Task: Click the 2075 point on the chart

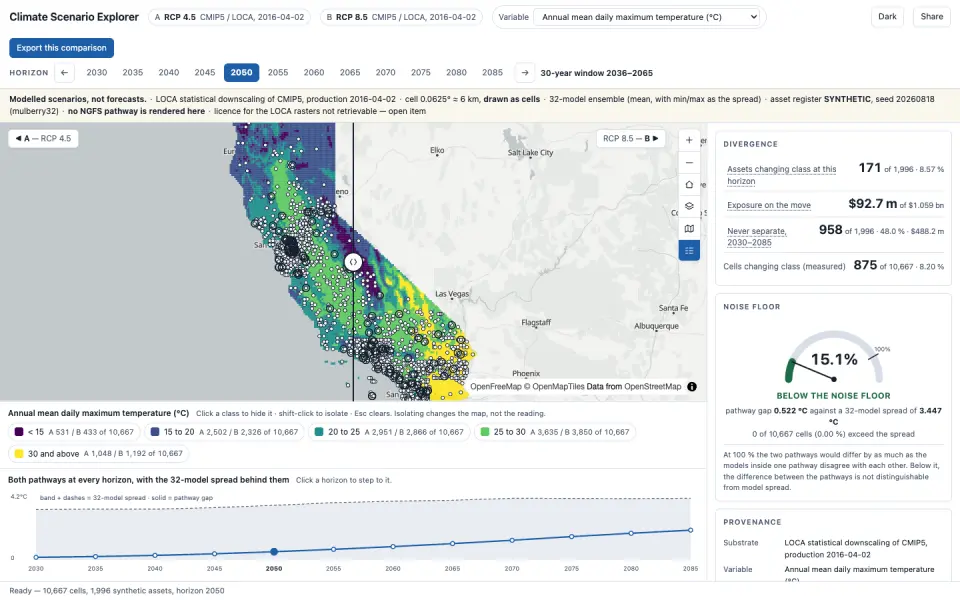Action: coord(572,536)
